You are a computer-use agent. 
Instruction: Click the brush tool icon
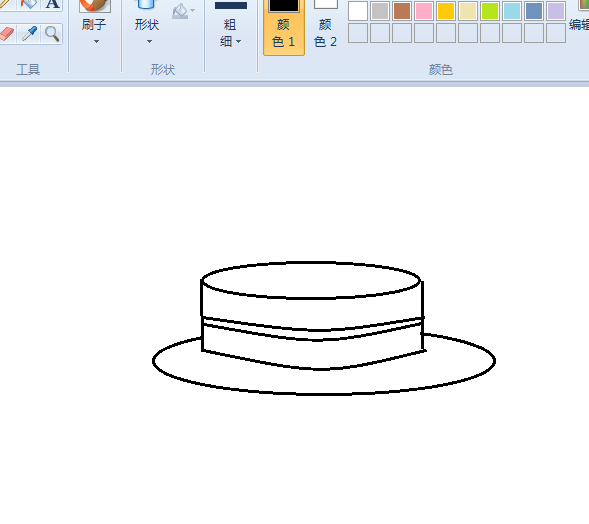95,6
